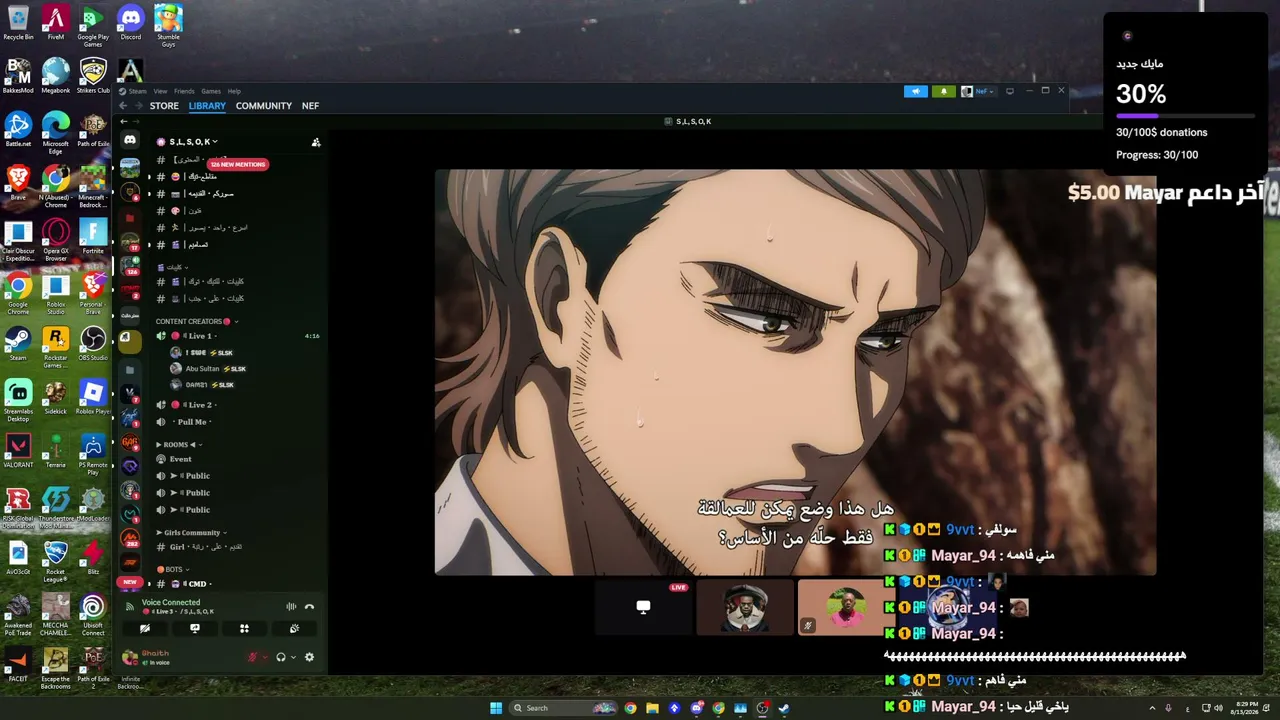Jump to 126 NEW MENTIONS
Viewport: 1280px width, 720px height.
click(x=238, y=164)
